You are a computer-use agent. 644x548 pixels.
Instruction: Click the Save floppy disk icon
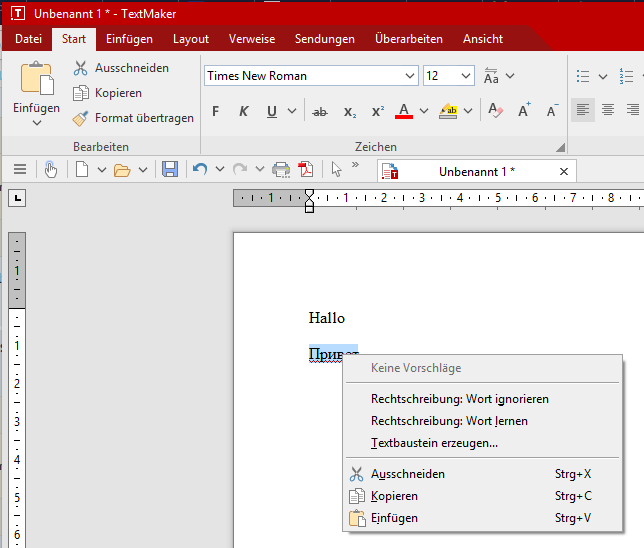(170, 170)
